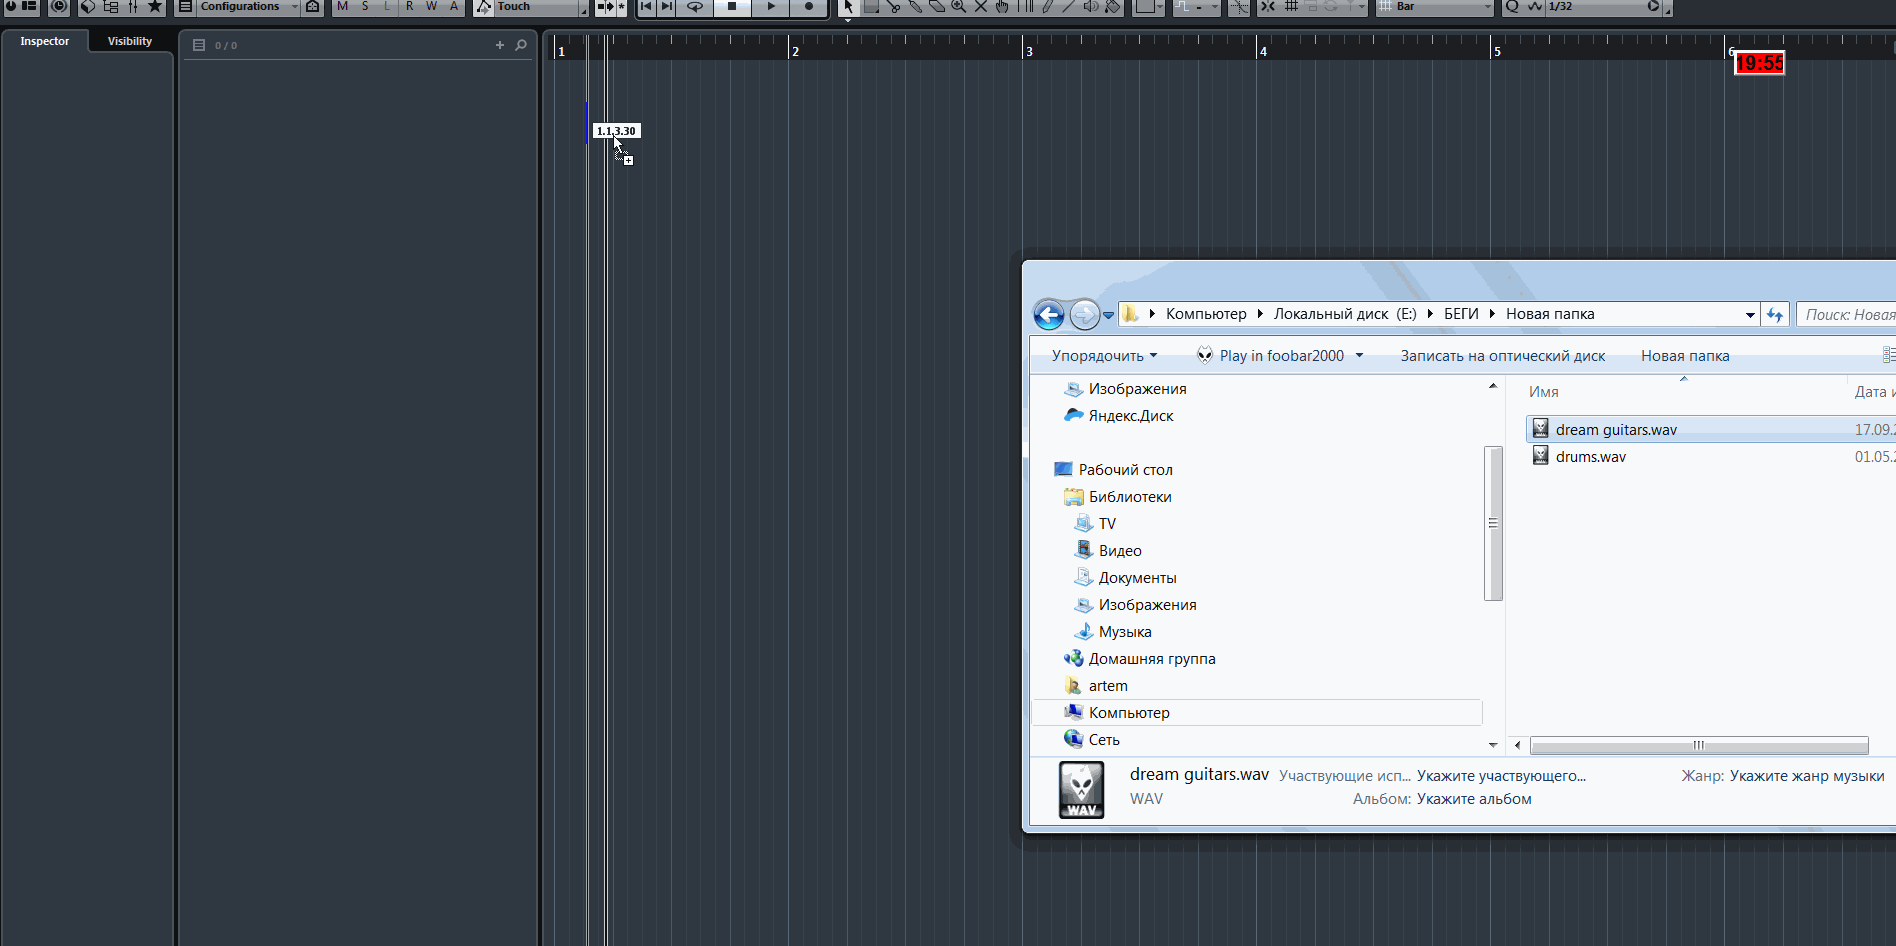Select the Color paint bucket tool
The height and width of the screenshot is (946, 1896).
coord(1112,6)
